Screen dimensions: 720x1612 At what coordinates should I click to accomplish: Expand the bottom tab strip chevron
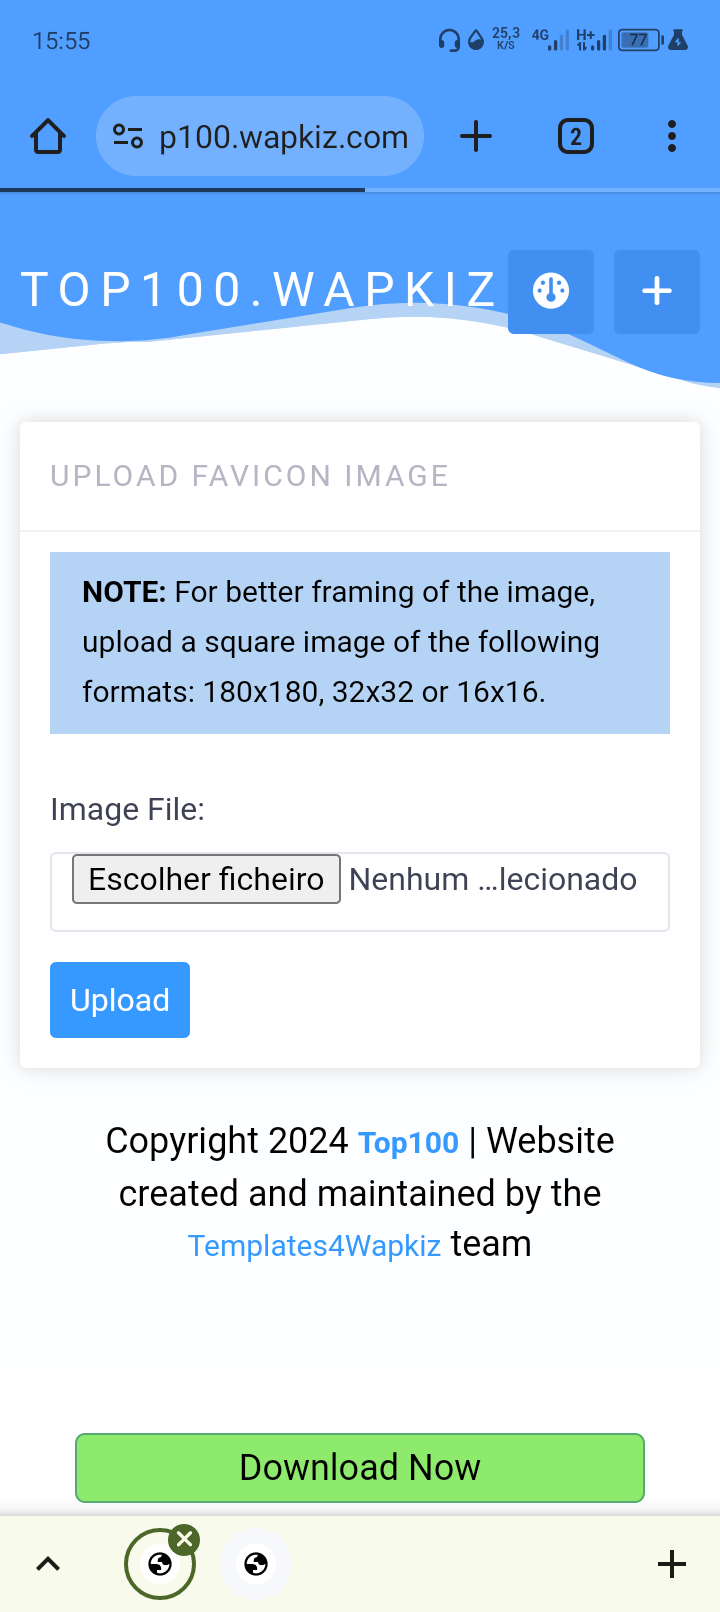click(48, 1564)
